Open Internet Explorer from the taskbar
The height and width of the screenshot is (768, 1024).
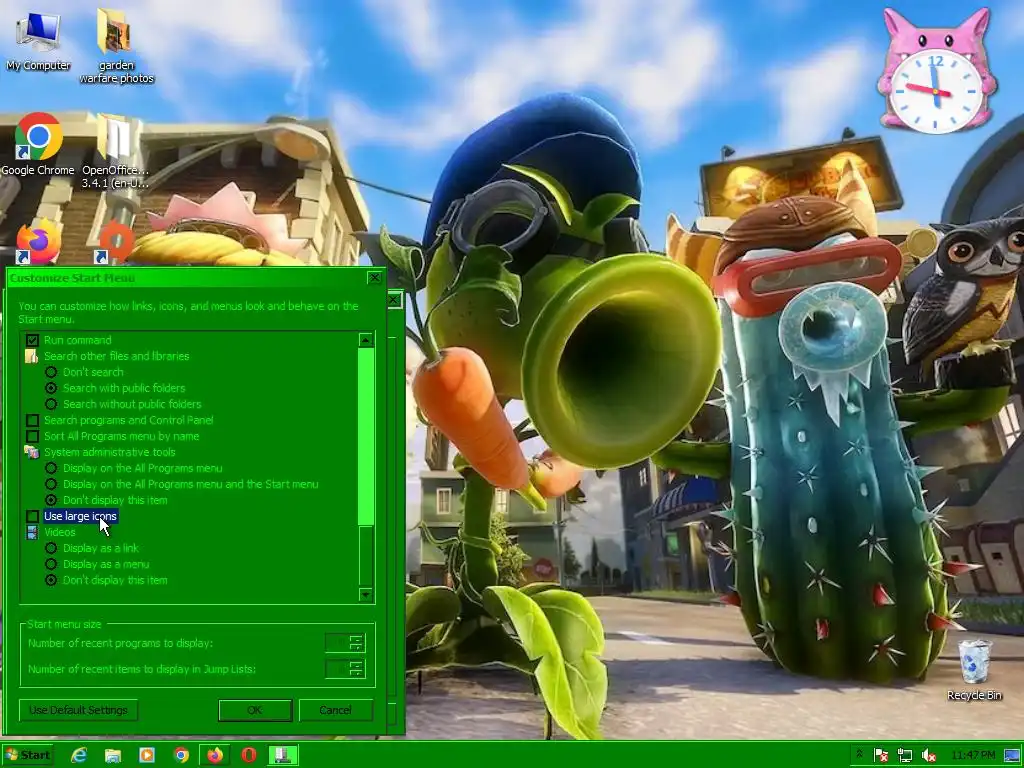point(80,755)
